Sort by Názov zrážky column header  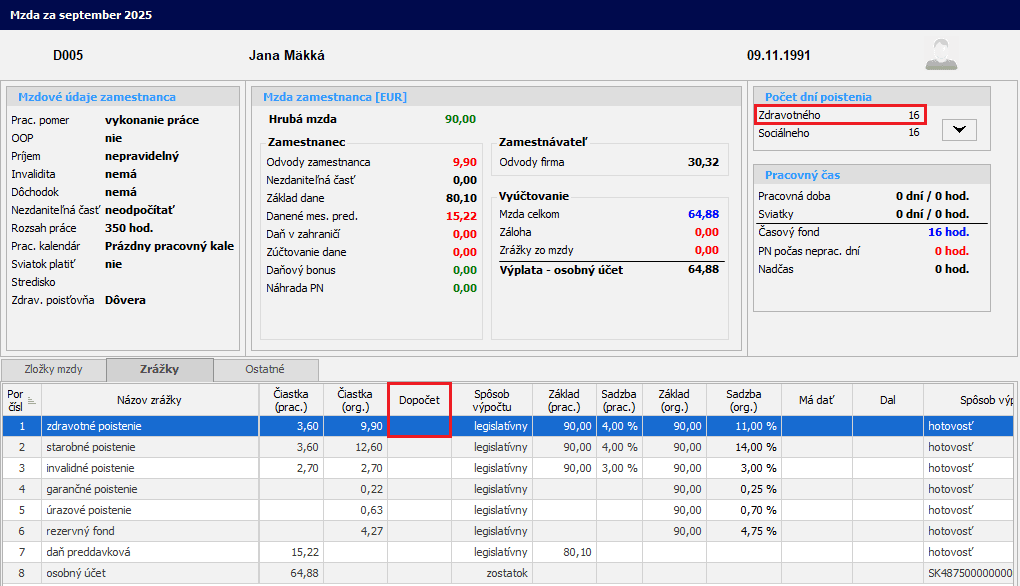tap(148, 400)
